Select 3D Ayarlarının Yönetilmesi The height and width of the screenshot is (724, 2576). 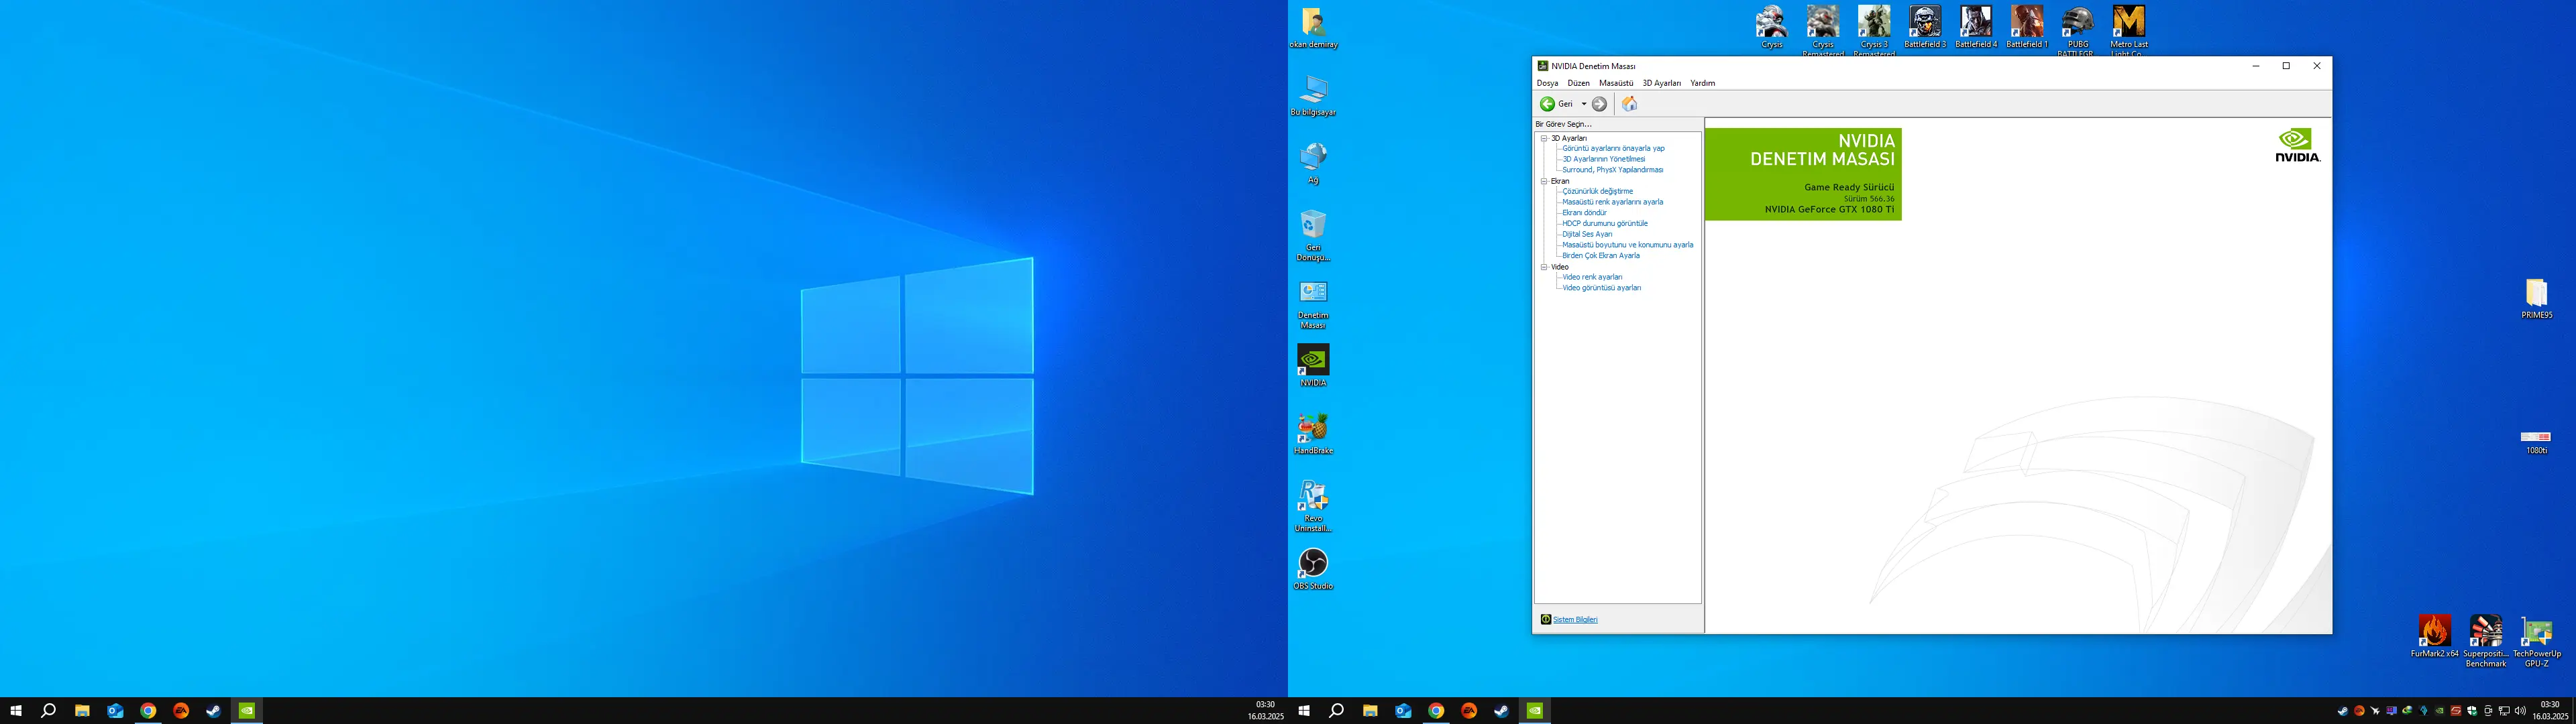(x=1603, y=159)
